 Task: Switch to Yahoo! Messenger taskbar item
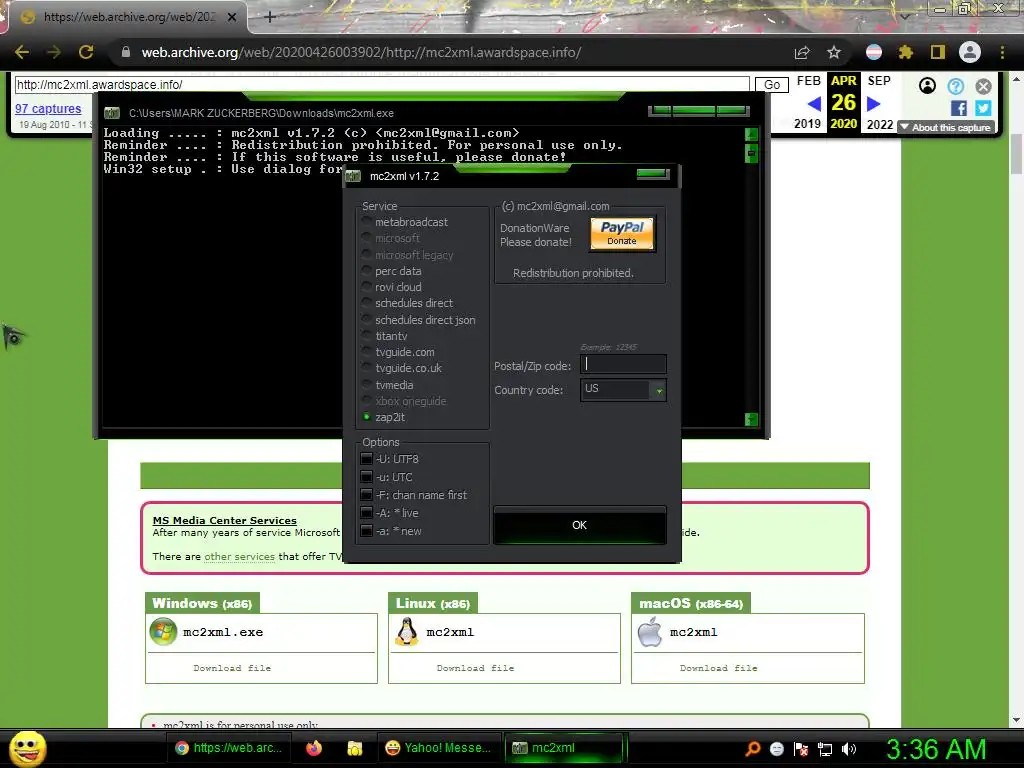pos(438,748)
